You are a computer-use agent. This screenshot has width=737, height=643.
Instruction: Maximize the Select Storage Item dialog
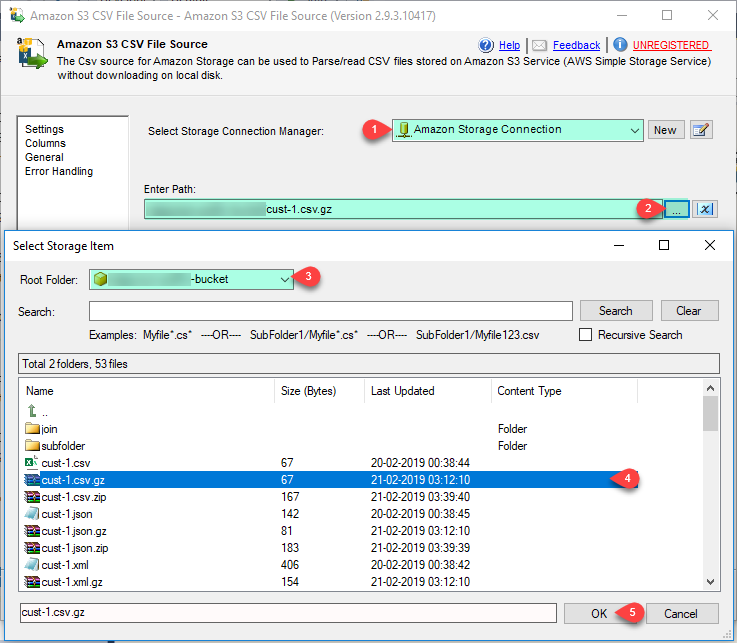(x=664, y=245)
